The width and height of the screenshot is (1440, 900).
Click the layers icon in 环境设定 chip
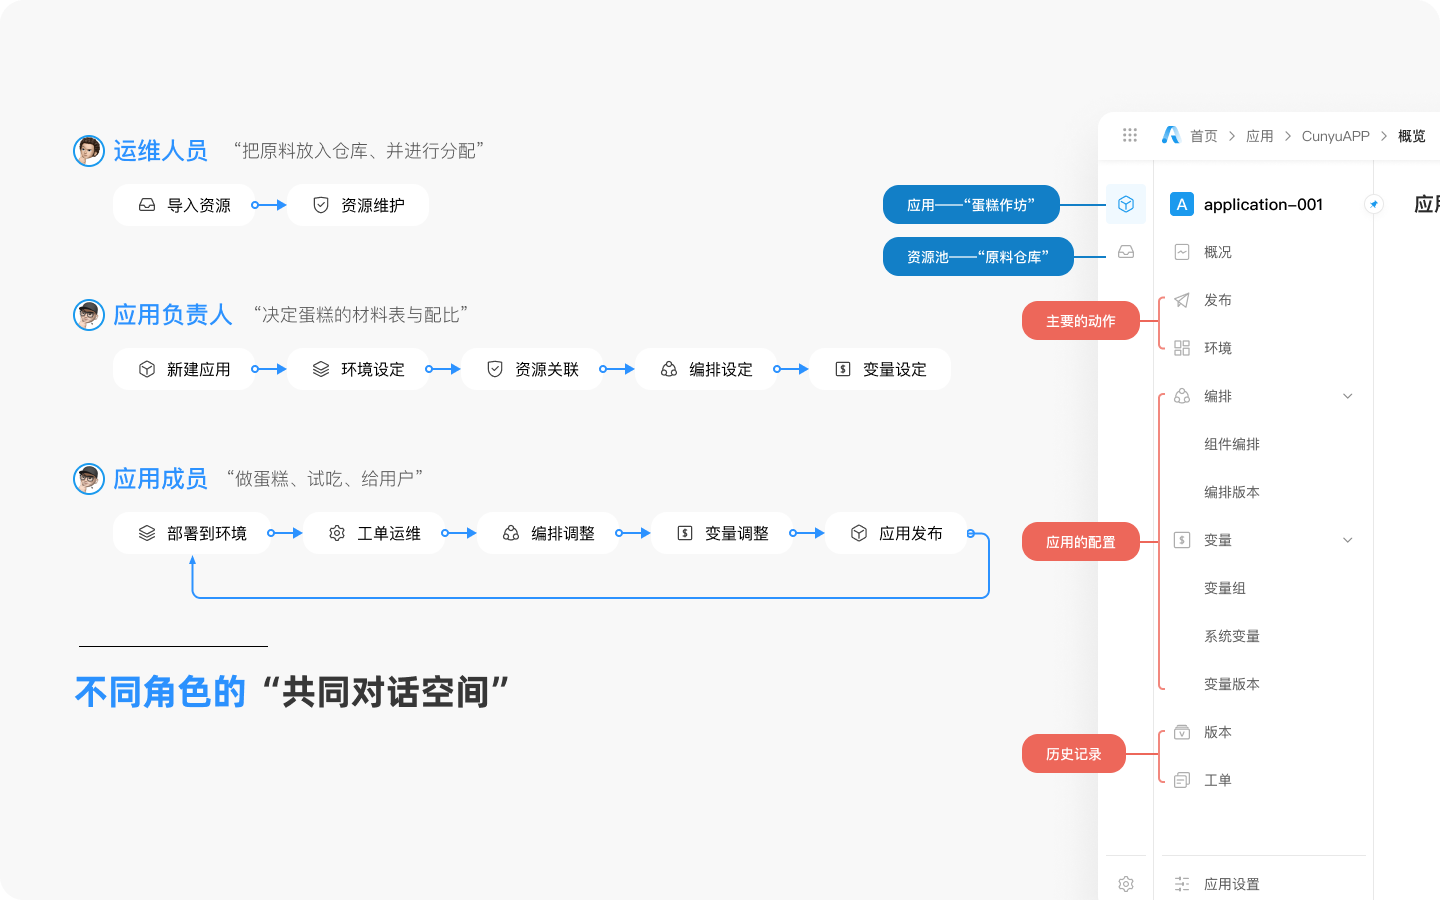click(x=321, y=369)
